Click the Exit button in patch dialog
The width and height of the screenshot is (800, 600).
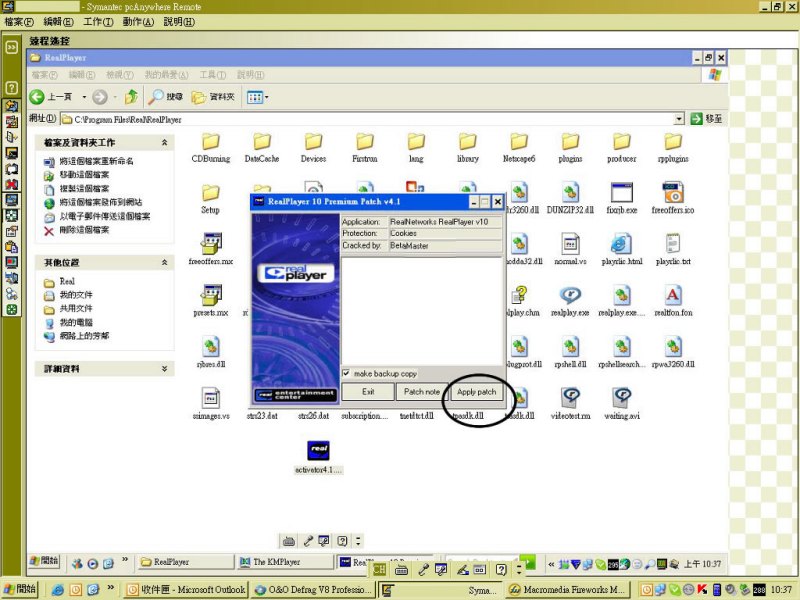point(368,392)
